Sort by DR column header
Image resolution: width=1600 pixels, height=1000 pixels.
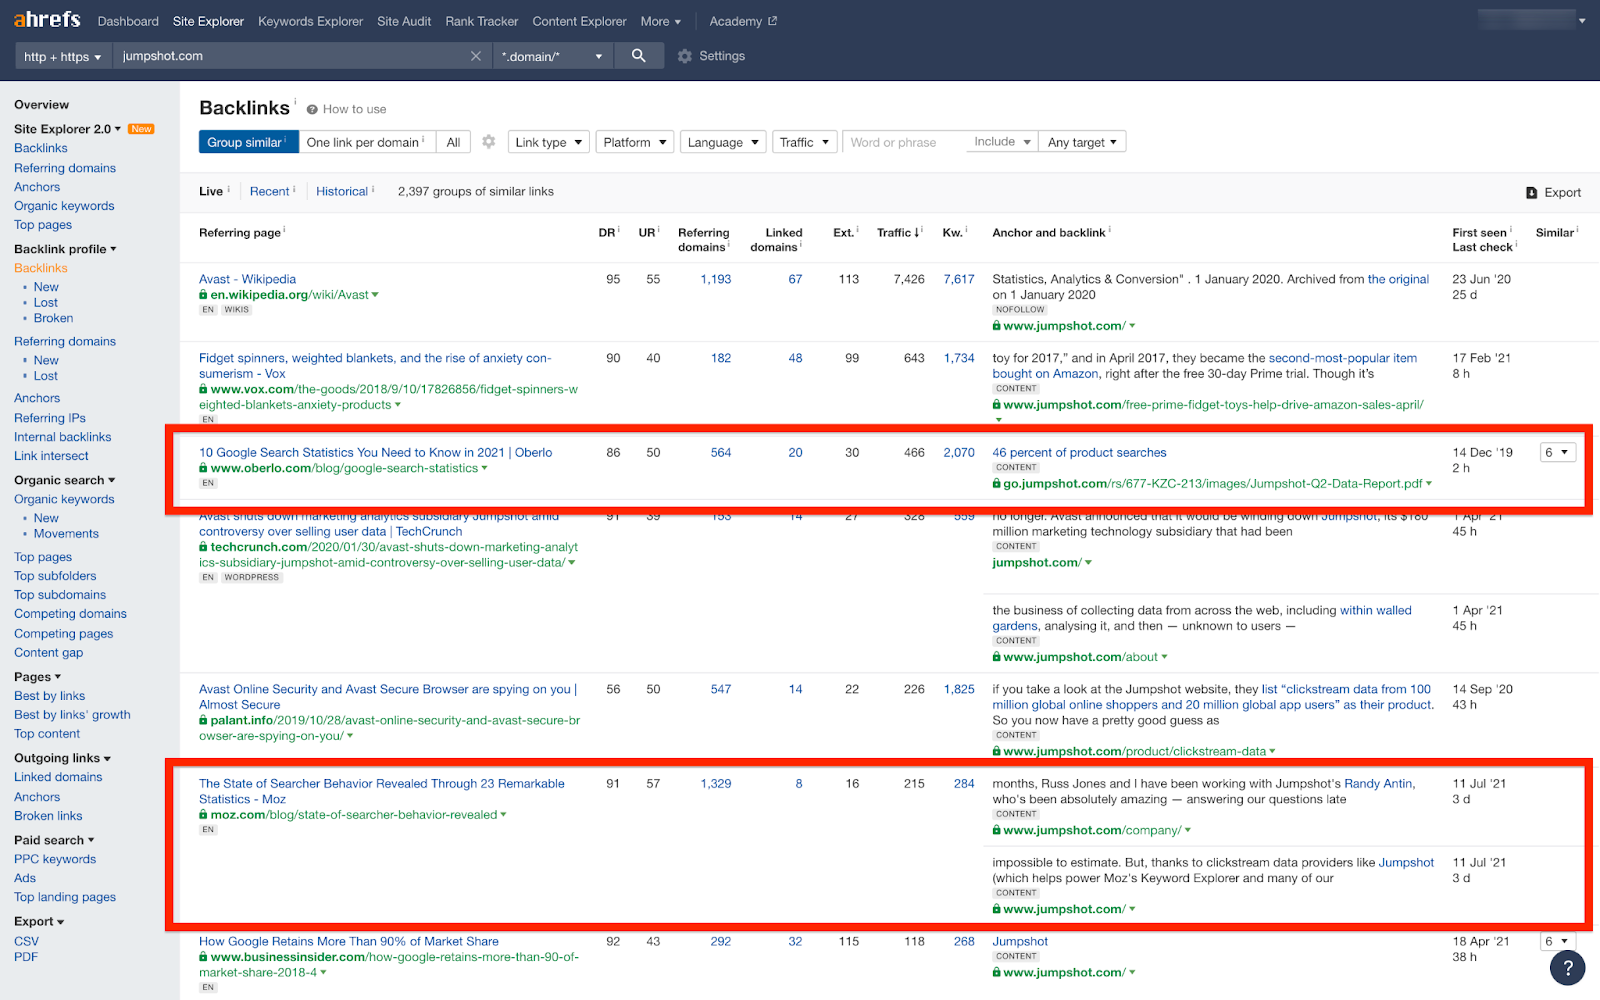(x=607, y=233)
